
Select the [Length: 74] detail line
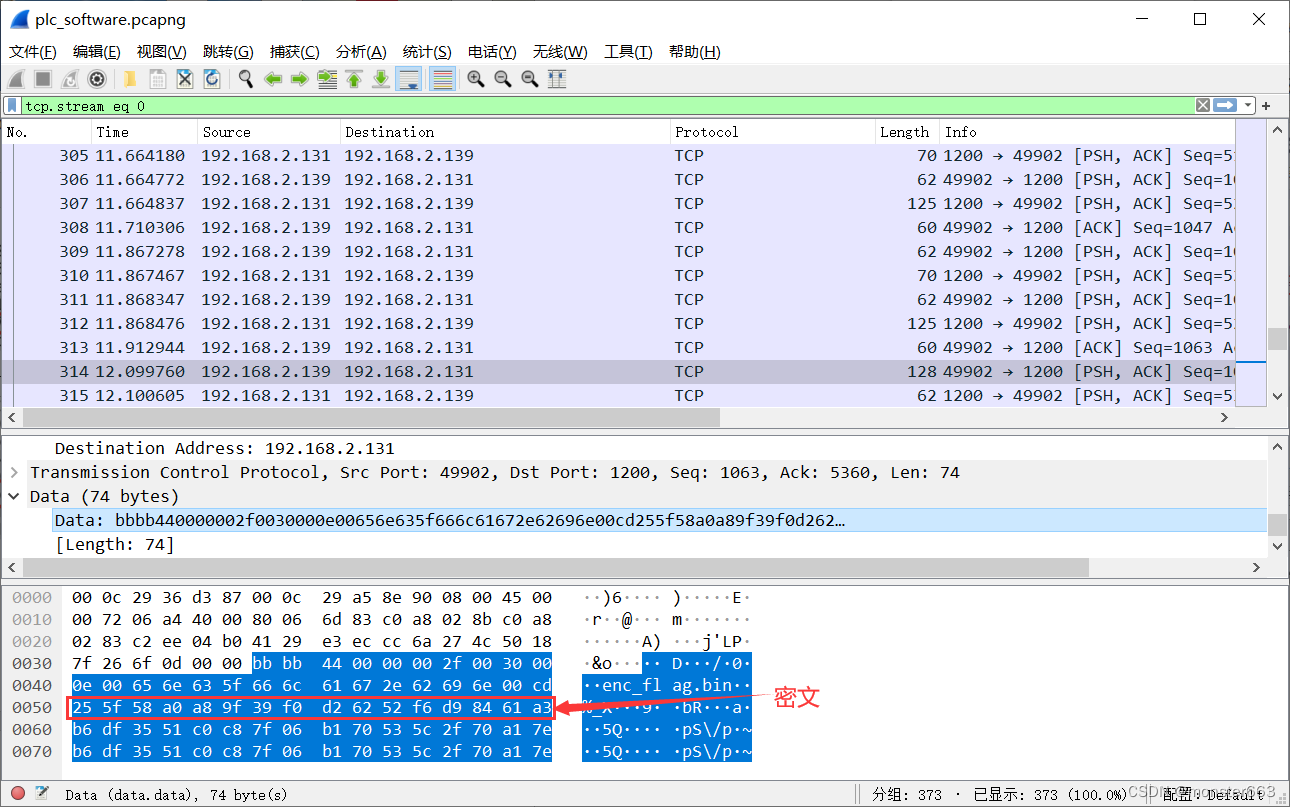tap(114, 544)
